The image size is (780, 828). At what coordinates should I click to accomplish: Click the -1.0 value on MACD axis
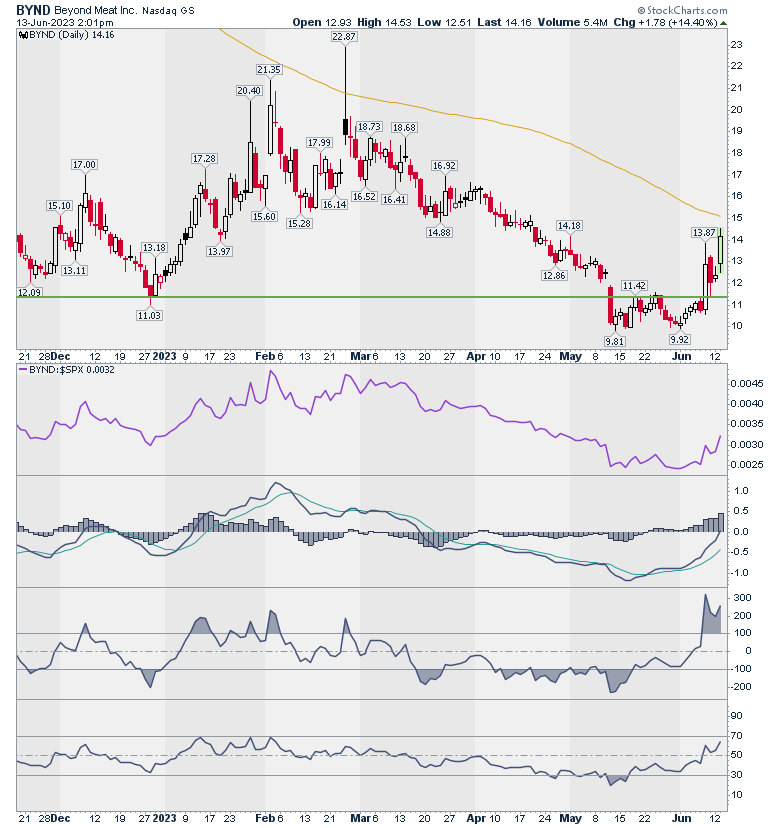click(740, 572)
